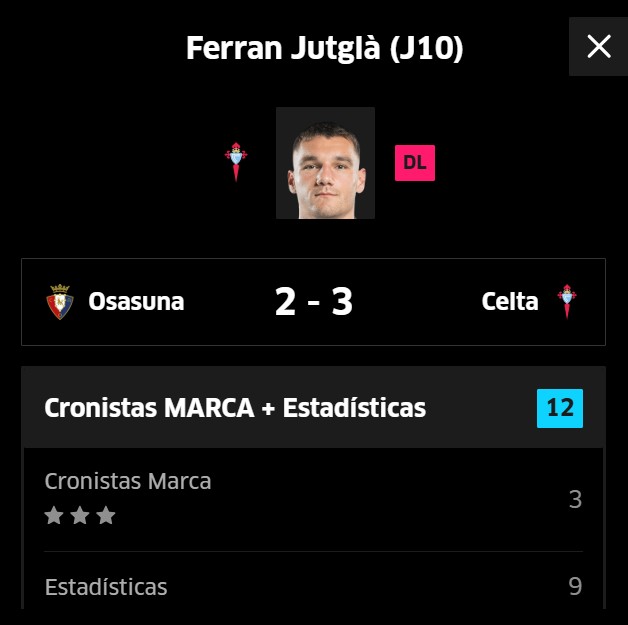
Task: Select the Osasuna team name
Action: point(136,302)
